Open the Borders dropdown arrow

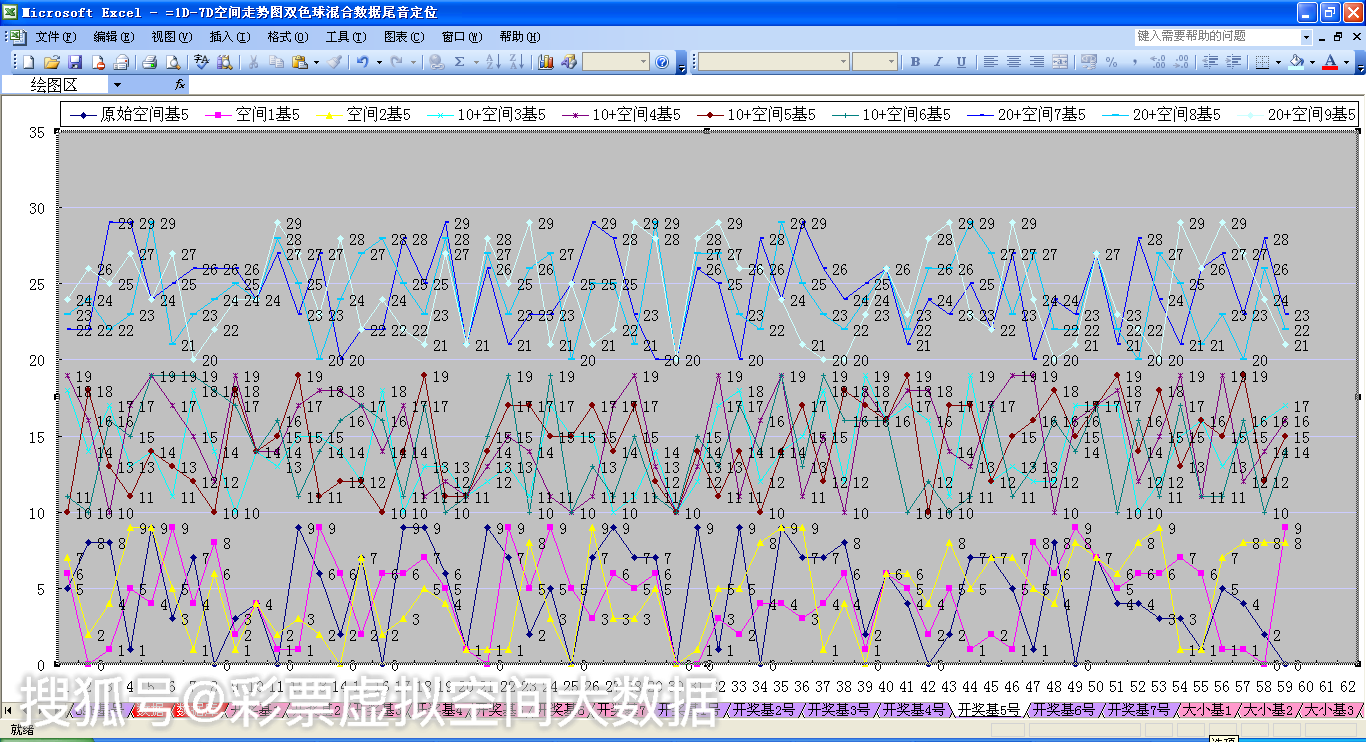click(1278, 62)
